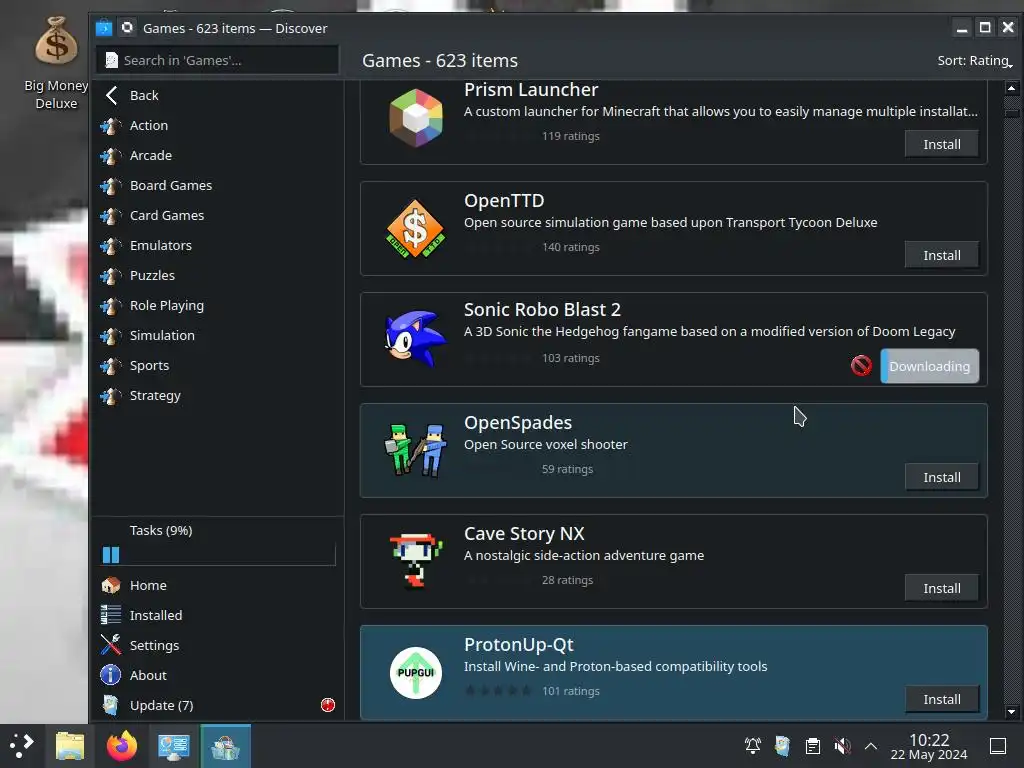Click the OpenSpades app icon
The width and height of the screenshot is (1024, 768).
416,451
